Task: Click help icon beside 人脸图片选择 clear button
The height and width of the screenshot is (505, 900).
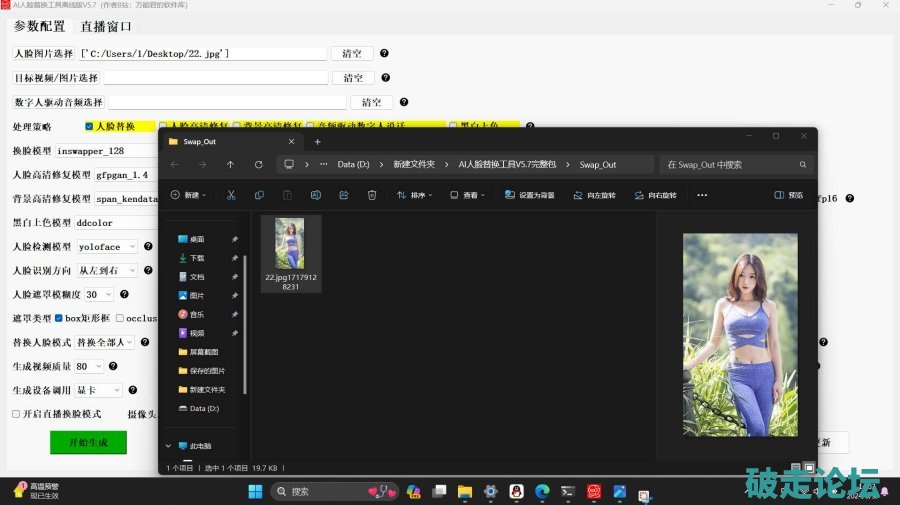Action: click(x=384, y=54)
